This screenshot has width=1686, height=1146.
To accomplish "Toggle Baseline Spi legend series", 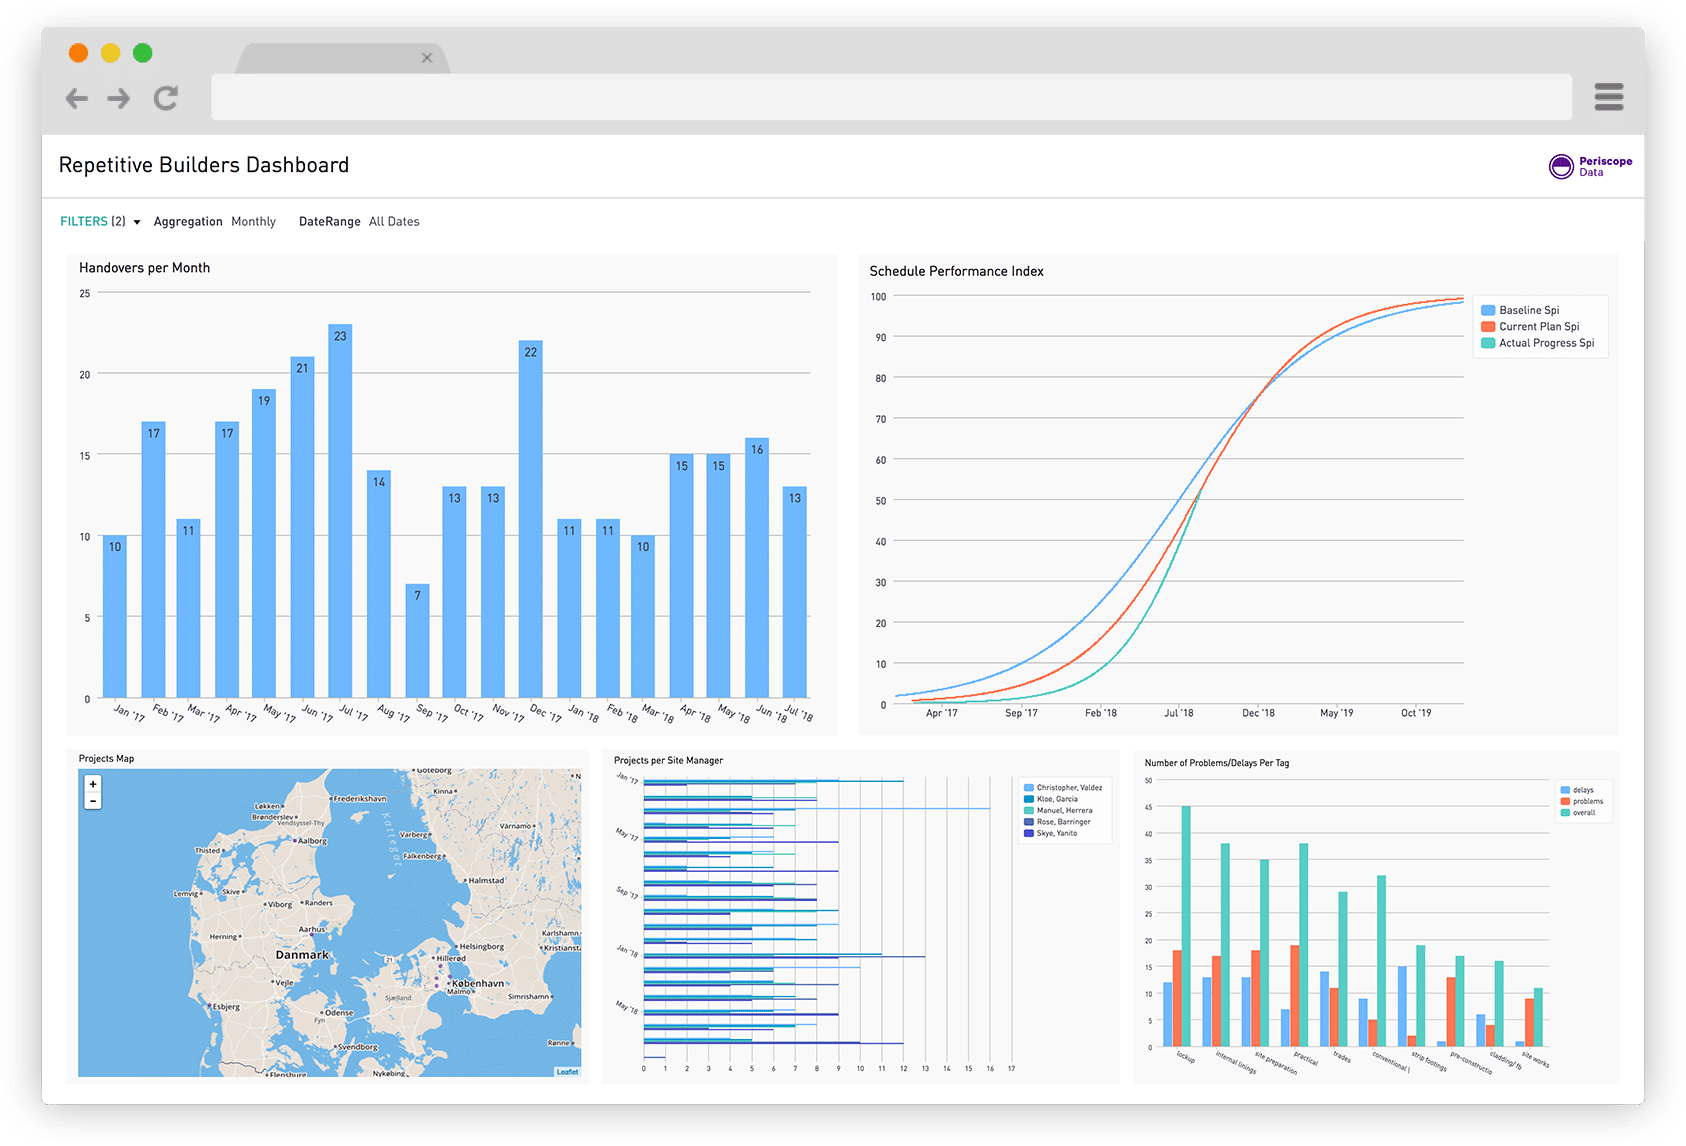I will tap(1528, 310).
